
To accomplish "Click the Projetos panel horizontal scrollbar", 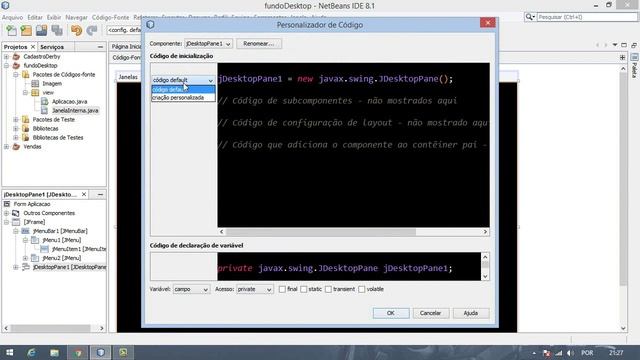I will [x=54, y=328].
